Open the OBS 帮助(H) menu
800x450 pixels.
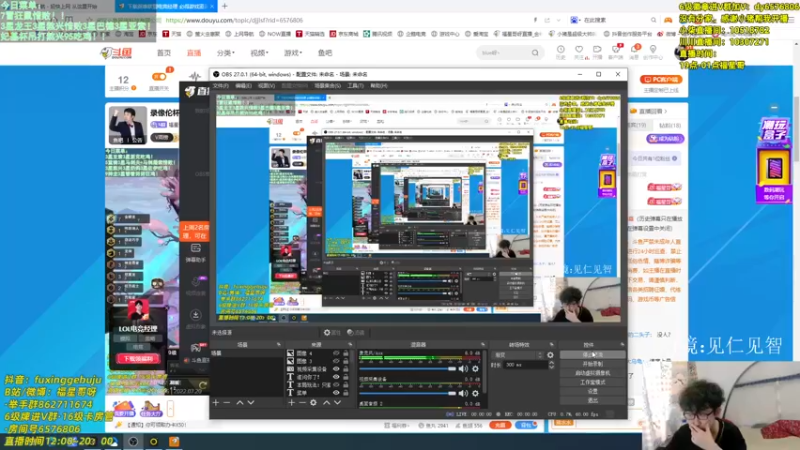click(x=379, y=86)
